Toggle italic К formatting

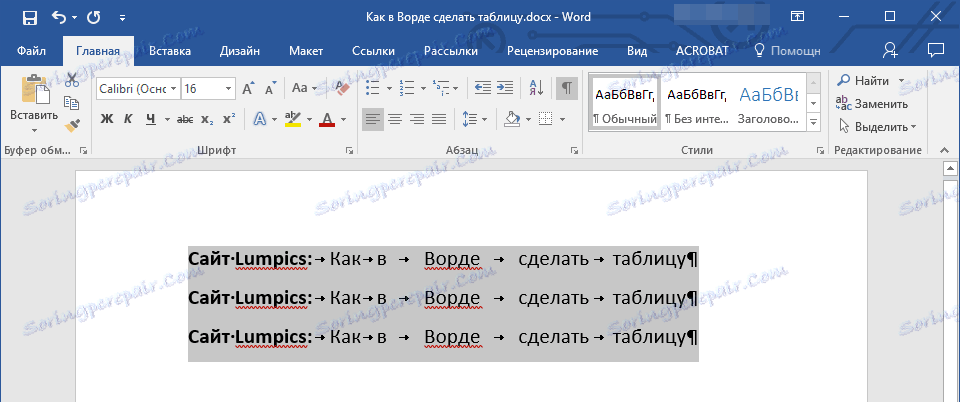[128, 119]
